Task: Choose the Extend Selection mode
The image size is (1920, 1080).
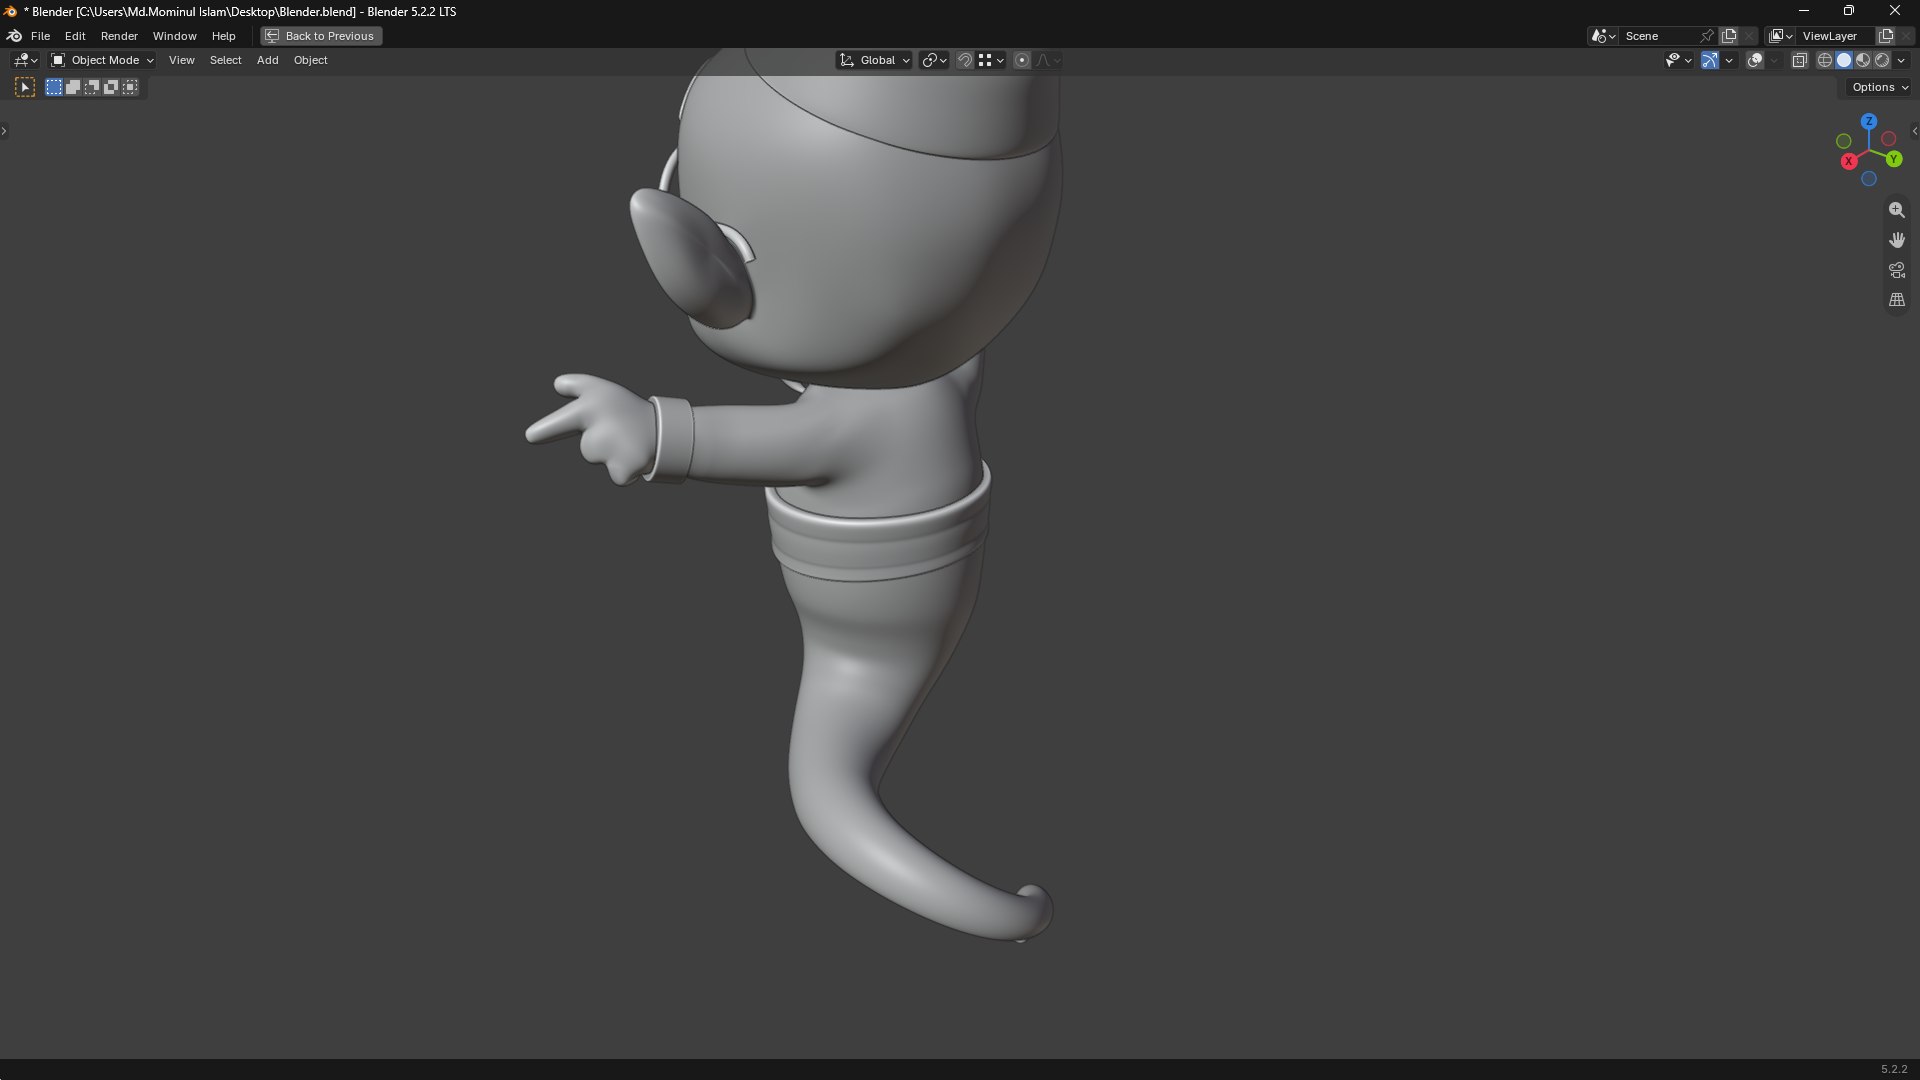Action: coord(73,87)
